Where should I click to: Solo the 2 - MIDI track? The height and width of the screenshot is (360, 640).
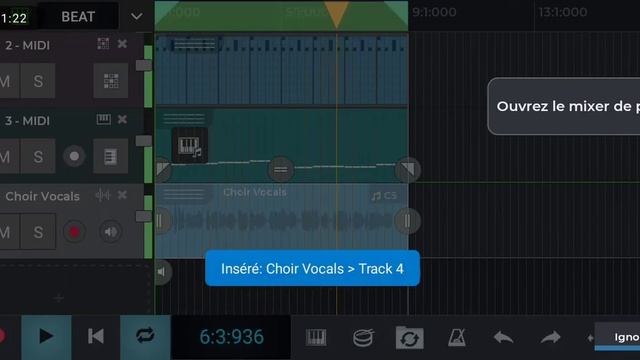click(38, 81)
